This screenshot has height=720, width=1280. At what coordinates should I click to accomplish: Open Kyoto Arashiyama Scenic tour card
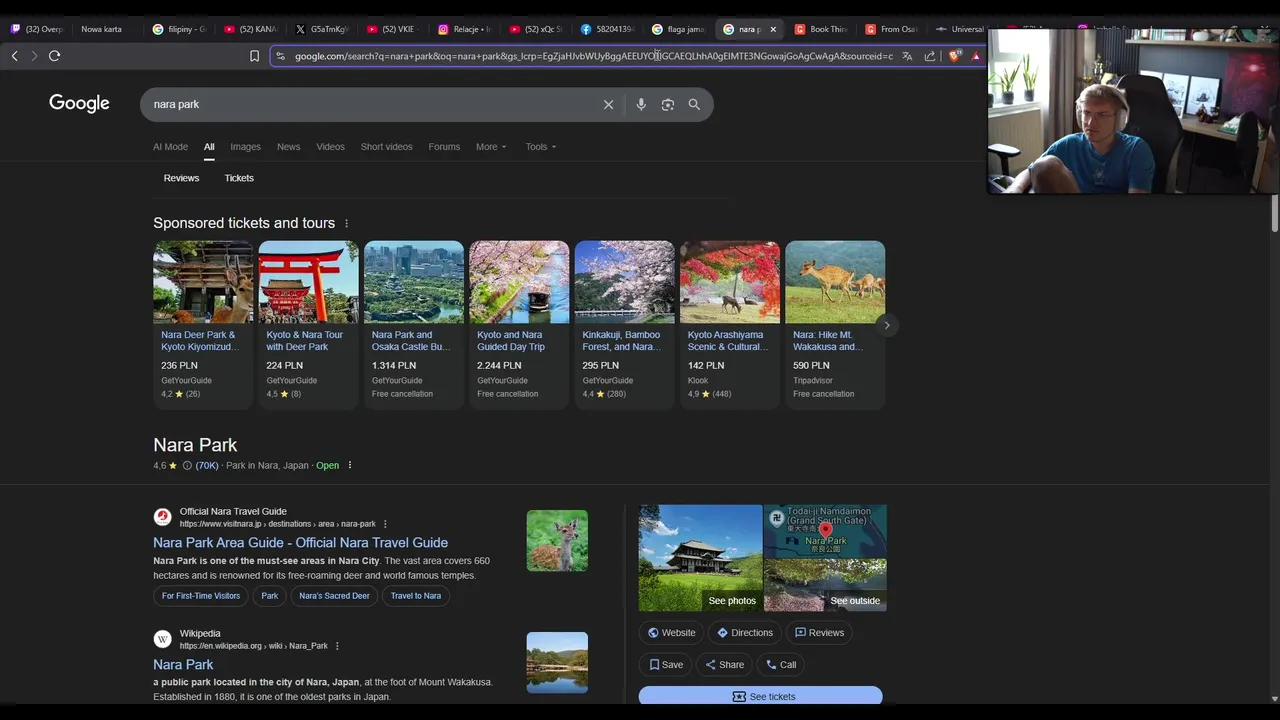(x=730, y=324)
